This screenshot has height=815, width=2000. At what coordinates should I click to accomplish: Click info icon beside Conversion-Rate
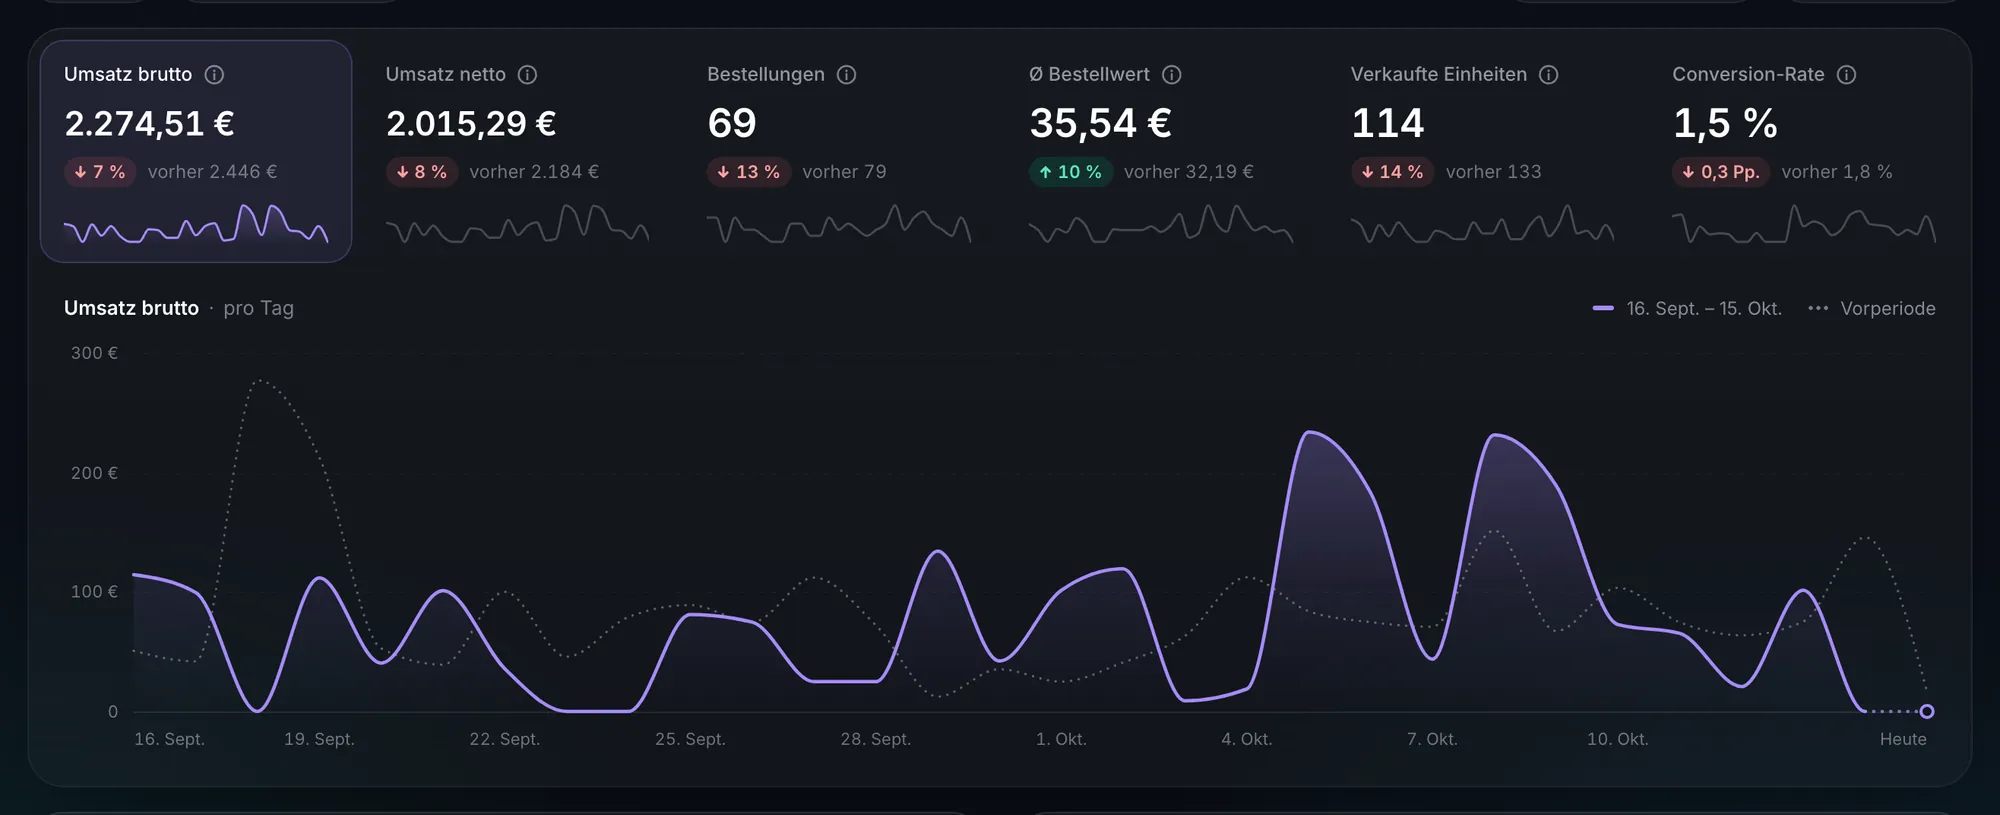coord(1847,75)
